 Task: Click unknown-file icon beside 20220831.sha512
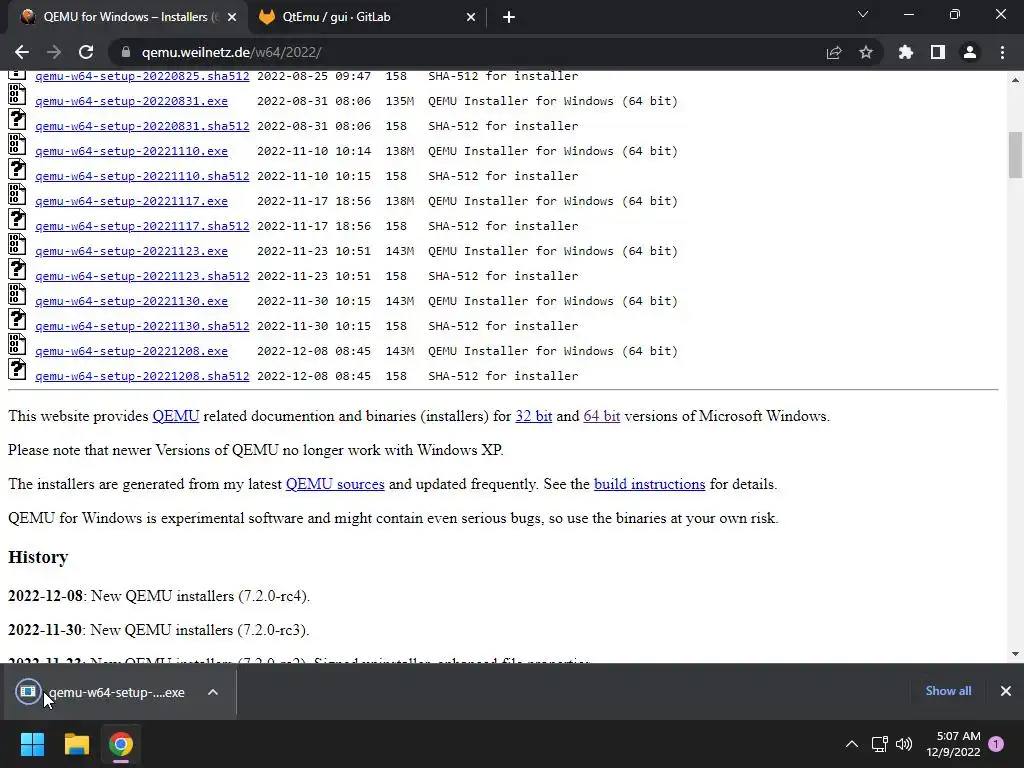(x=17, y=119)
